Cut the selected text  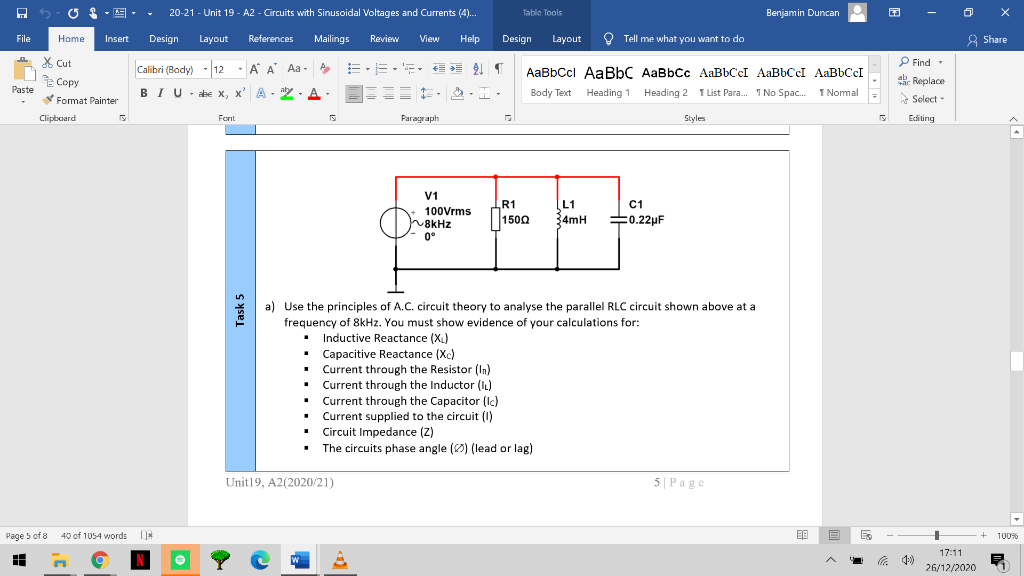point(57,63)
